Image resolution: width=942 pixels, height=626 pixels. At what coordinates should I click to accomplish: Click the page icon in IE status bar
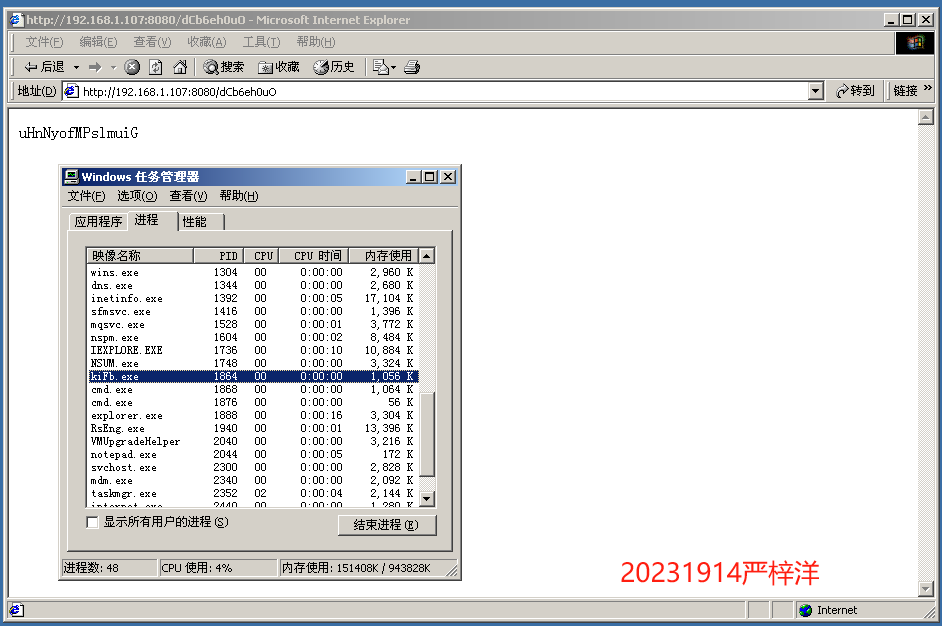16,610
